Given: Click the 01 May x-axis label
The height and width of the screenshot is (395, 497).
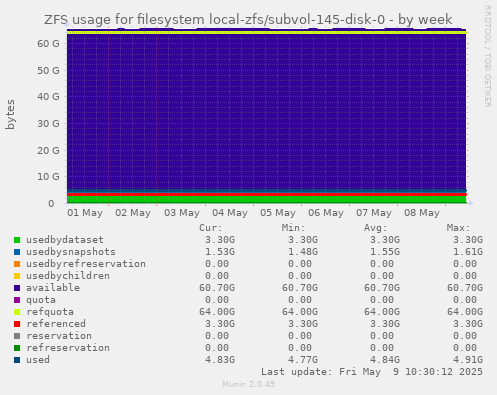Looking at the screenshot, I should click(85, 213).
